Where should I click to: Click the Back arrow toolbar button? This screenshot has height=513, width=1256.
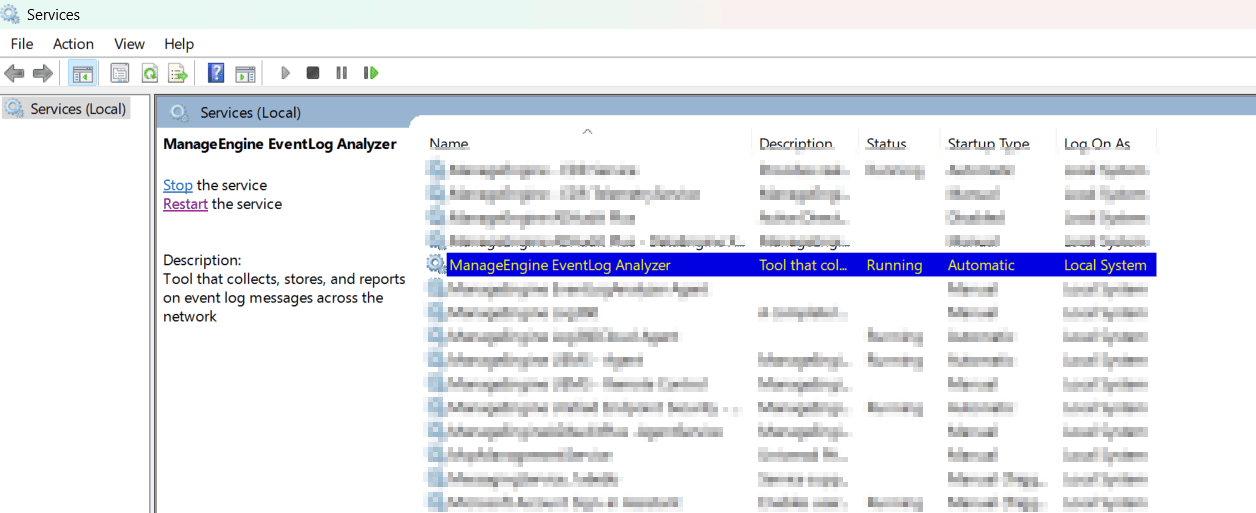[x=14, y=73]
